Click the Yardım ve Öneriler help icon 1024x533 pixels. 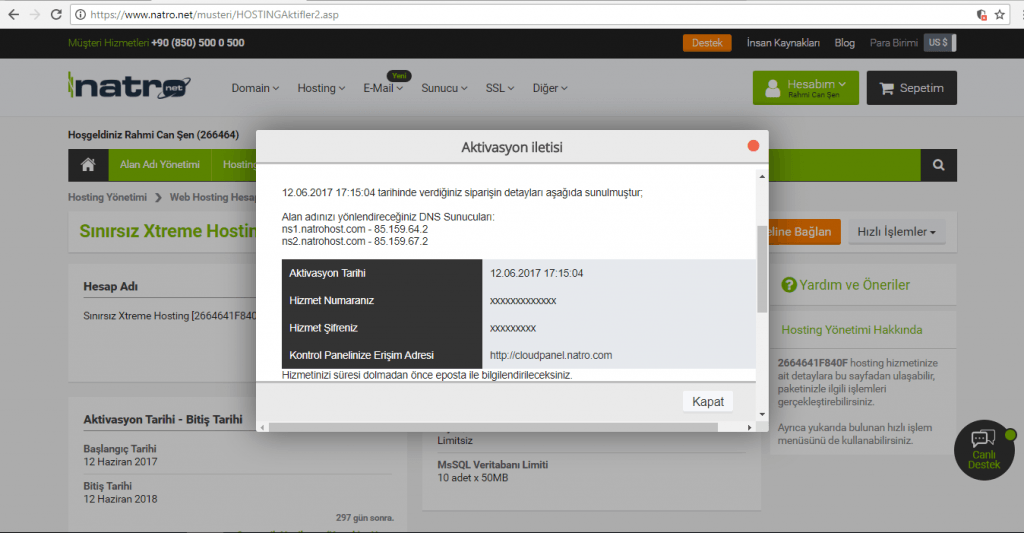click(x=789, y=285)
